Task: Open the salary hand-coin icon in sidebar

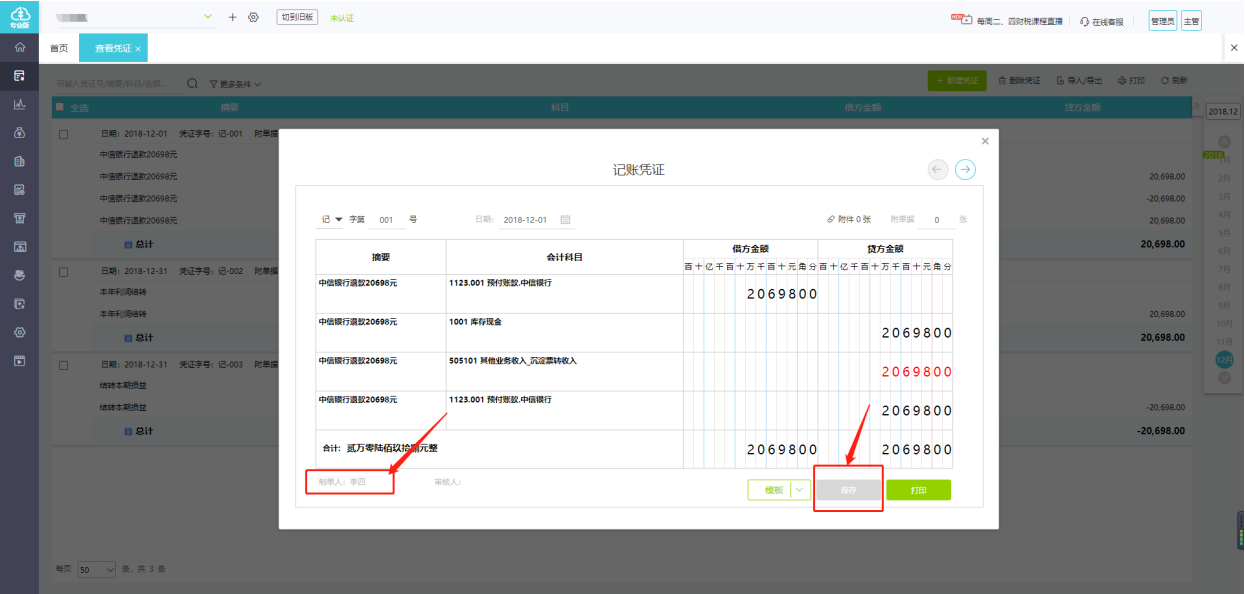Action: [x=19, y=275]
